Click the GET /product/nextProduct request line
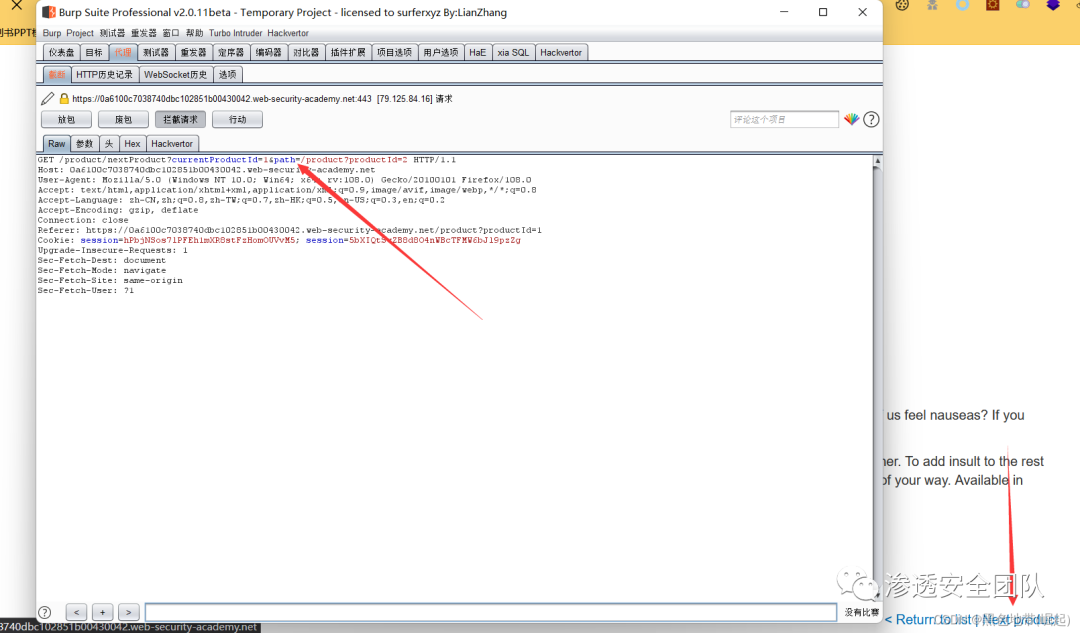The height and width of the screenshot is (633, 1080). (247, 160)
